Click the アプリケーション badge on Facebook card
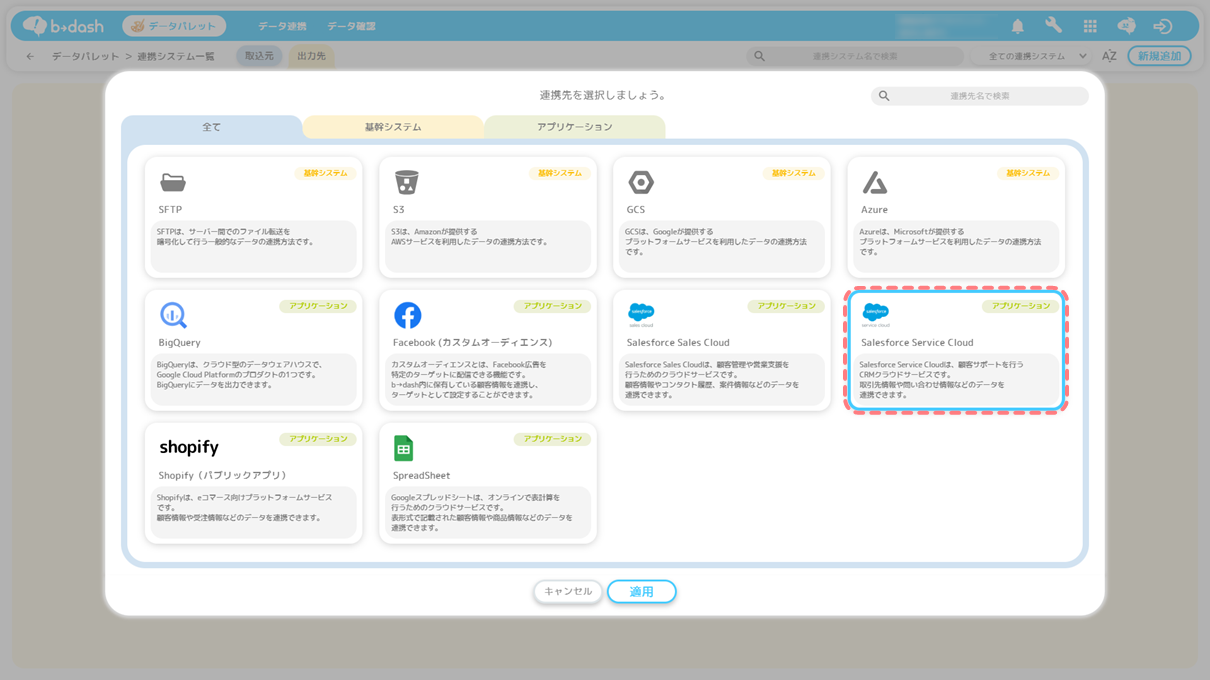This screenshot has height=680, width=1210. coord(552,306)
